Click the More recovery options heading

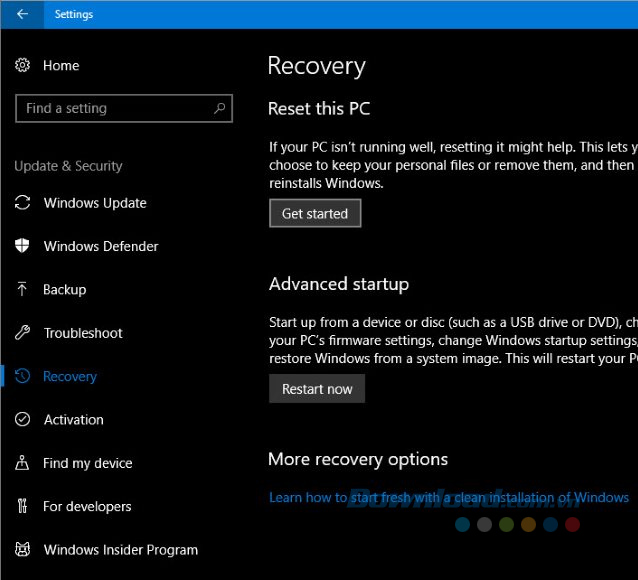pyautogui.click(x=358, y=460)
